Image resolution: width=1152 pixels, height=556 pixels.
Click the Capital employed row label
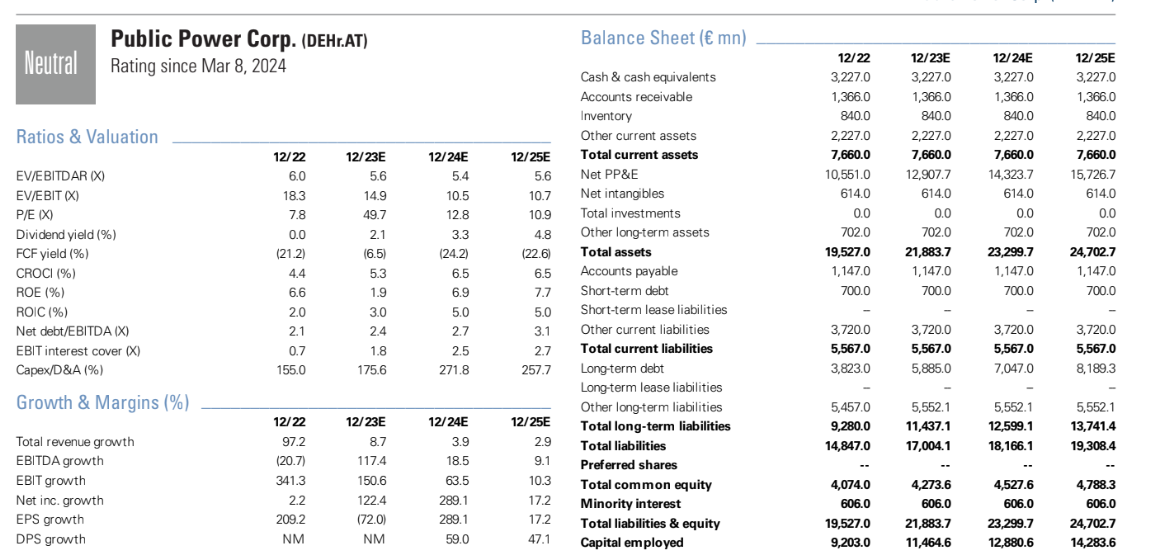coord(632,543)
